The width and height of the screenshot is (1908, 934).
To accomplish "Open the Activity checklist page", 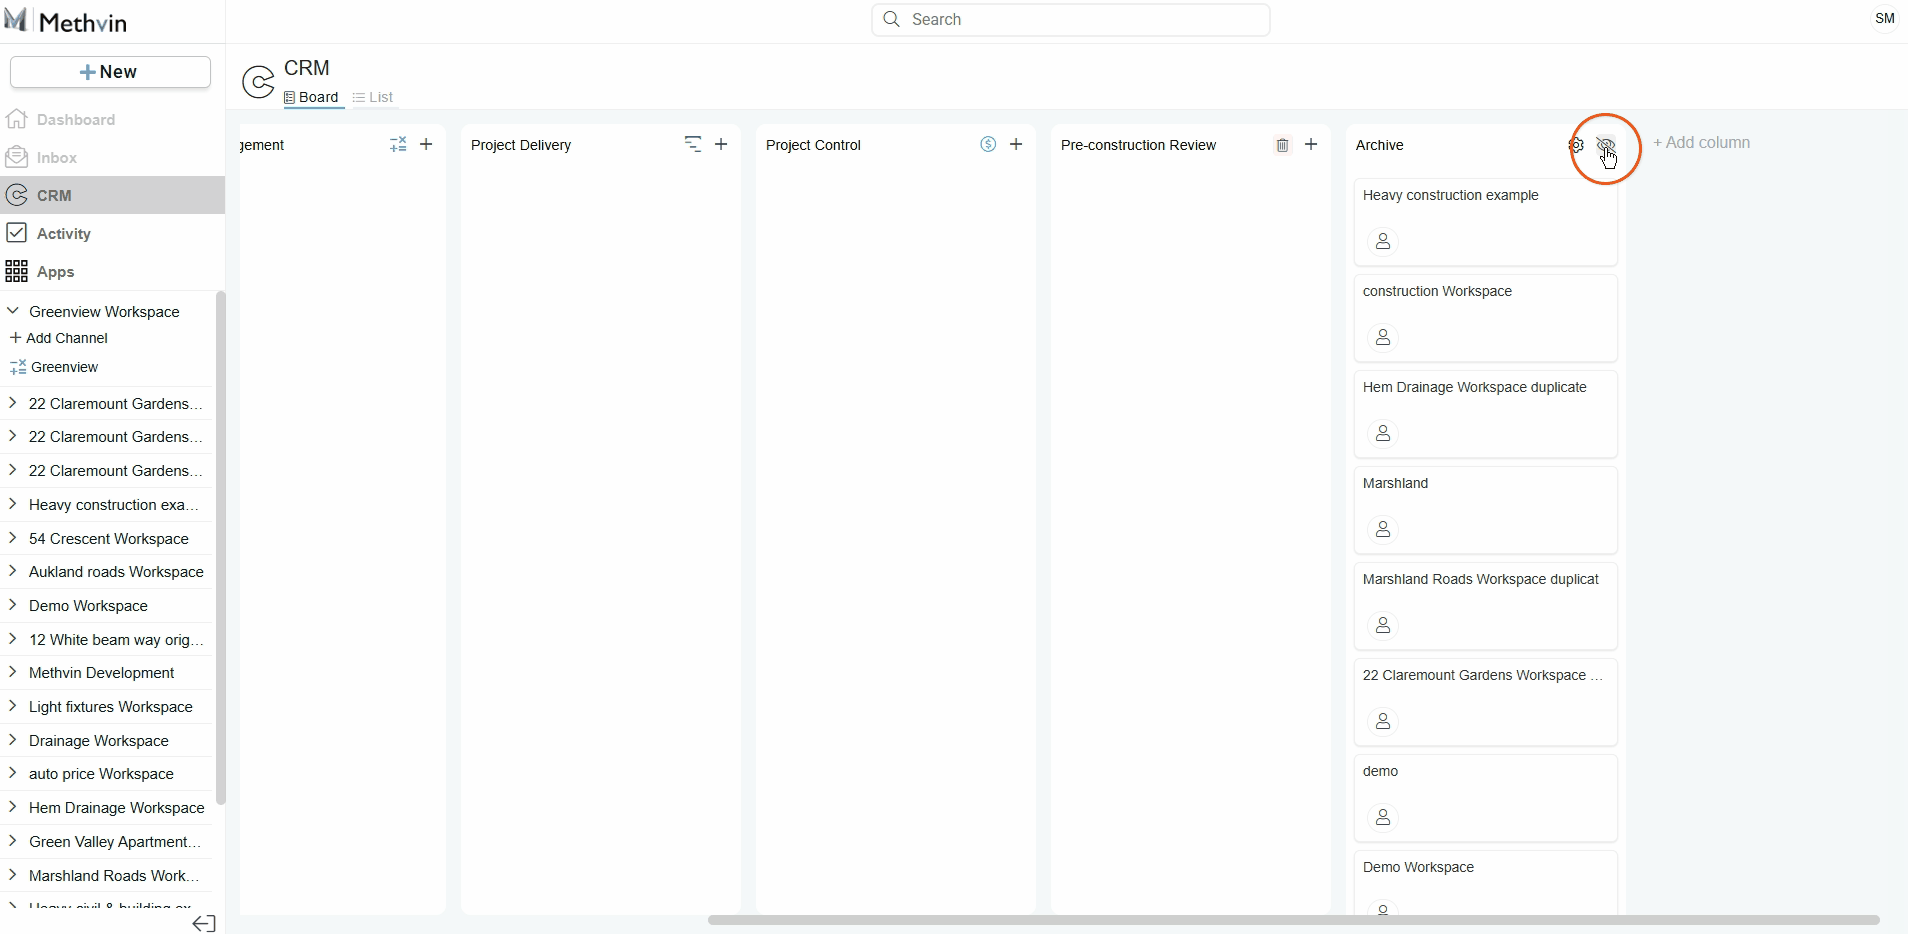I will click(x=63, y=234).
